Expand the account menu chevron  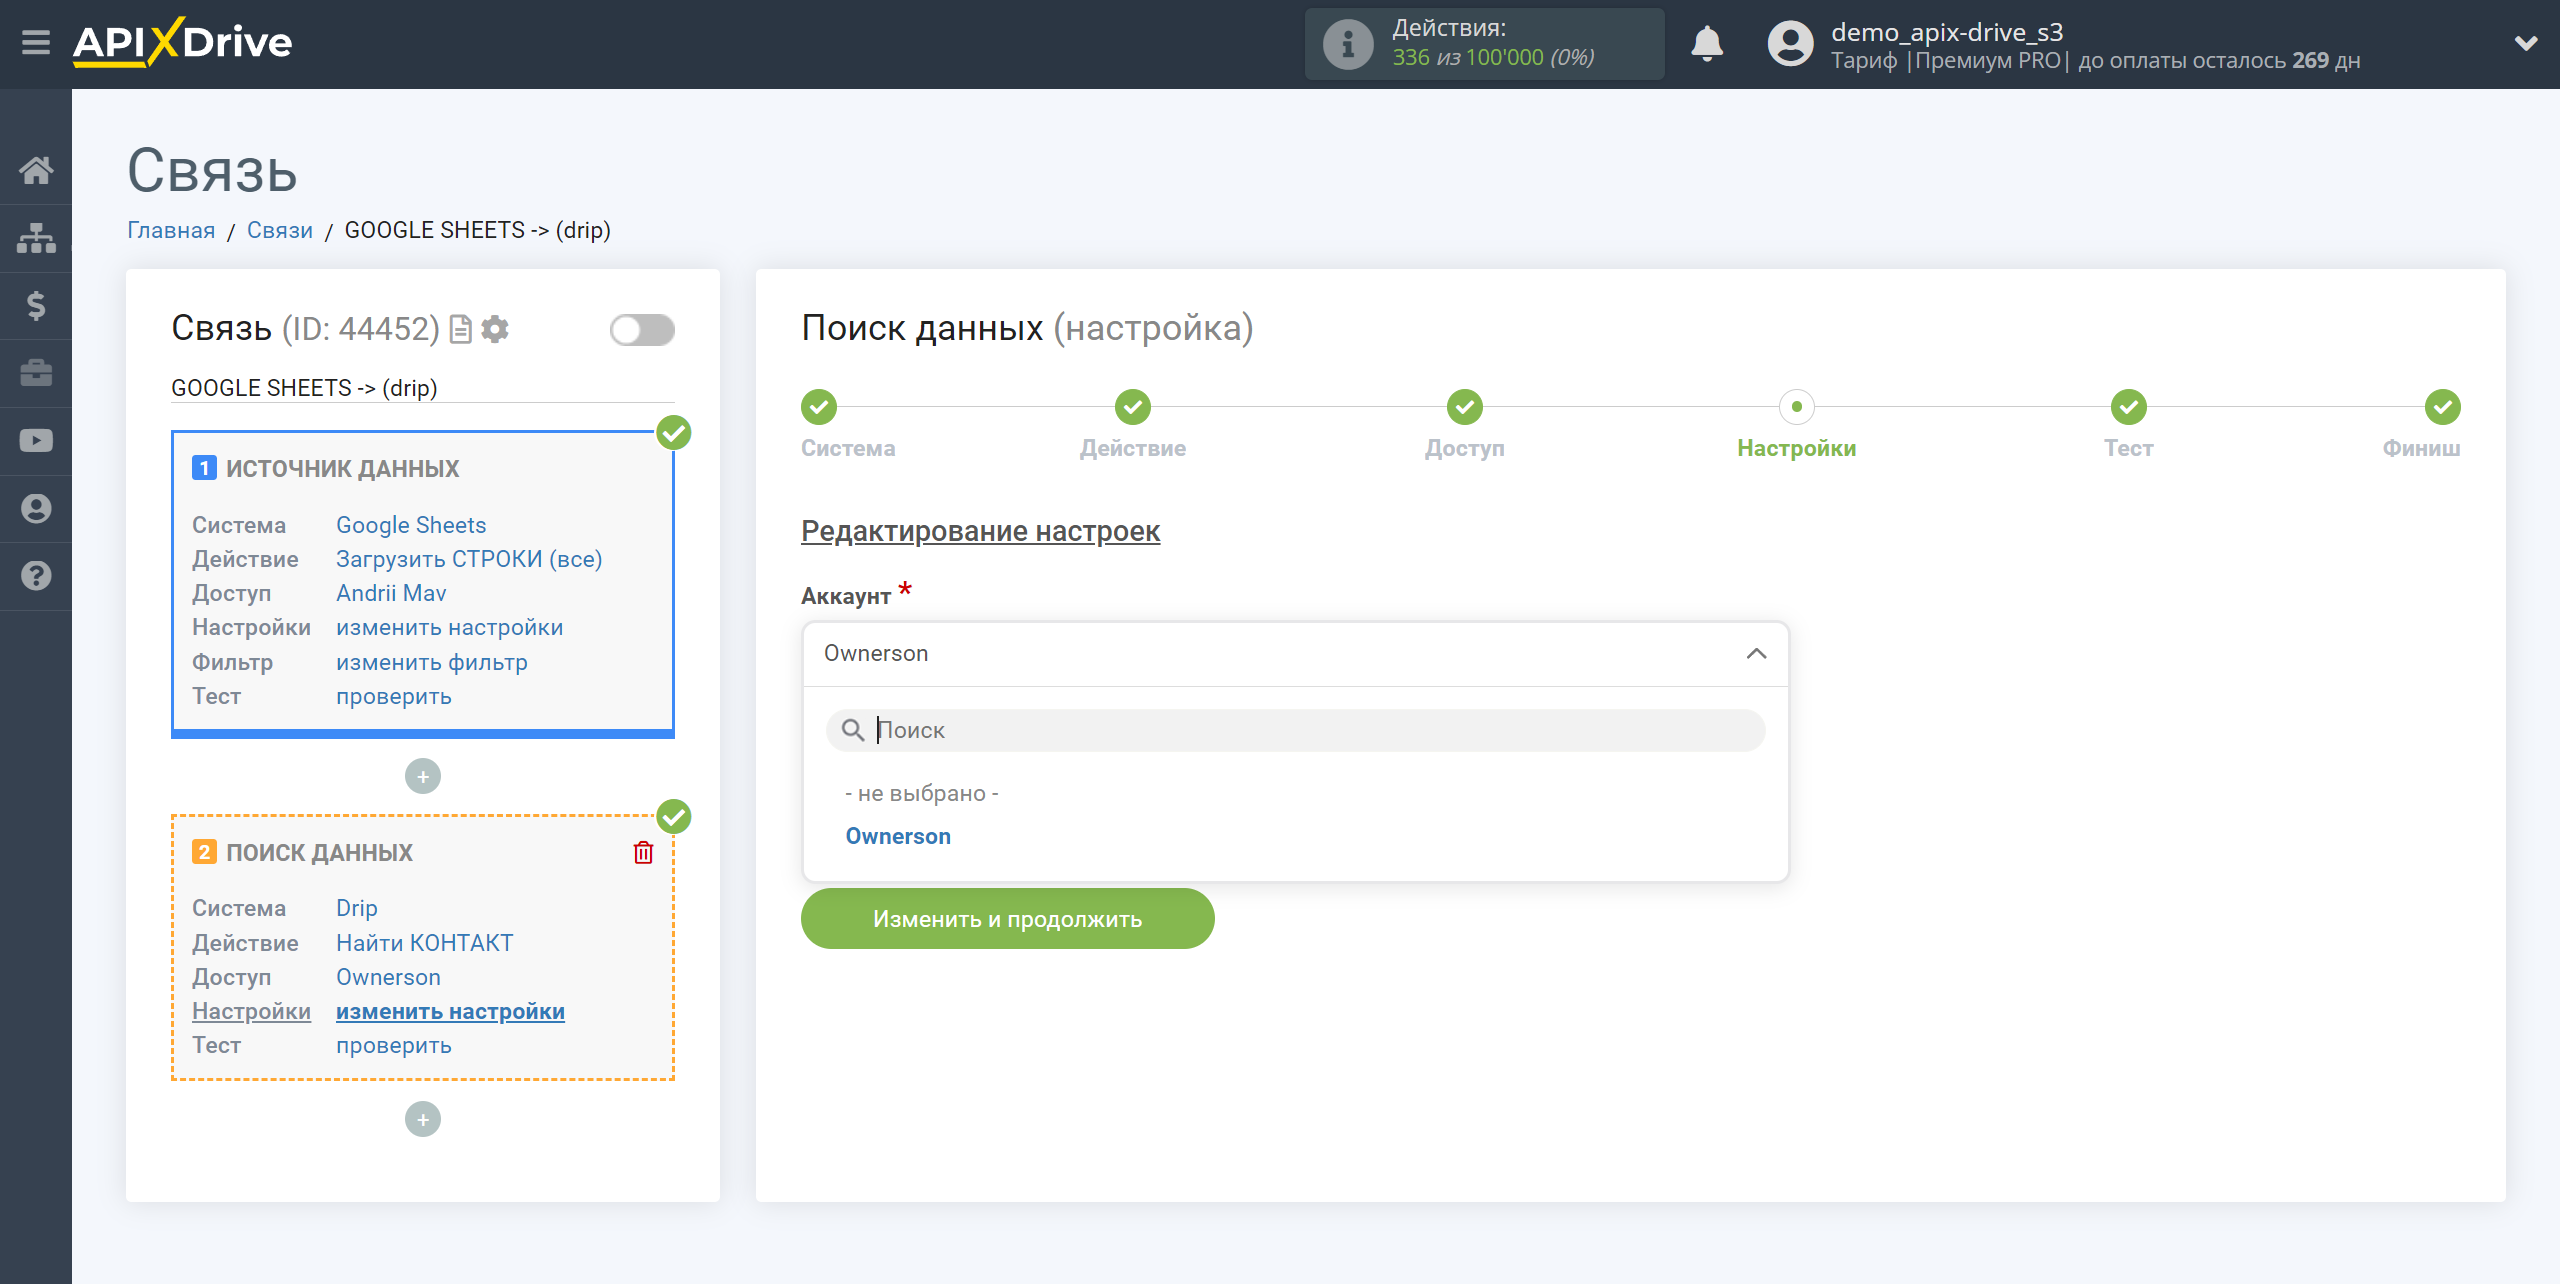pos(2526,44)
